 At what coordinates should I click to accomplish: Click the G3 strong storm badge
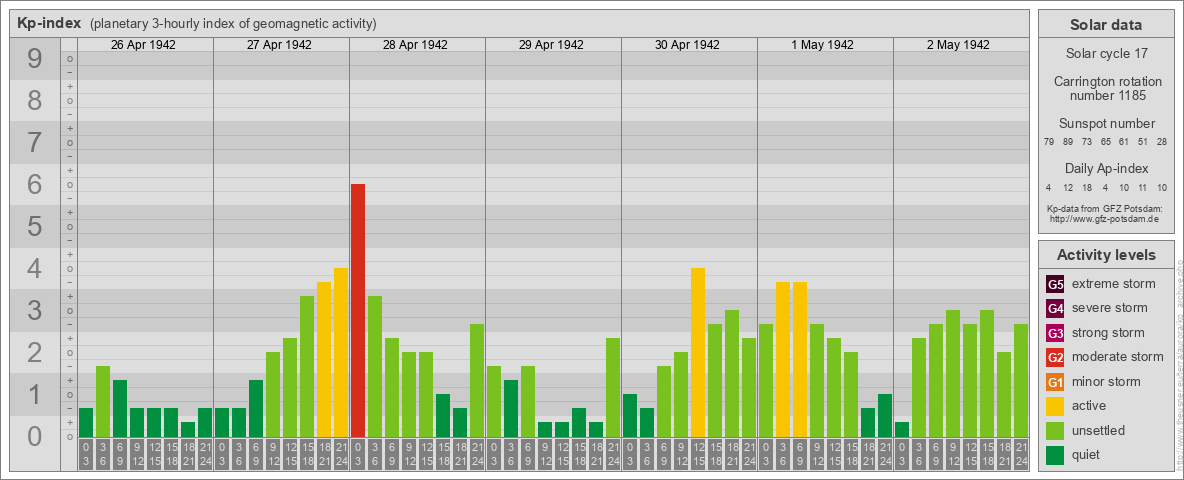click(1055, 333)
